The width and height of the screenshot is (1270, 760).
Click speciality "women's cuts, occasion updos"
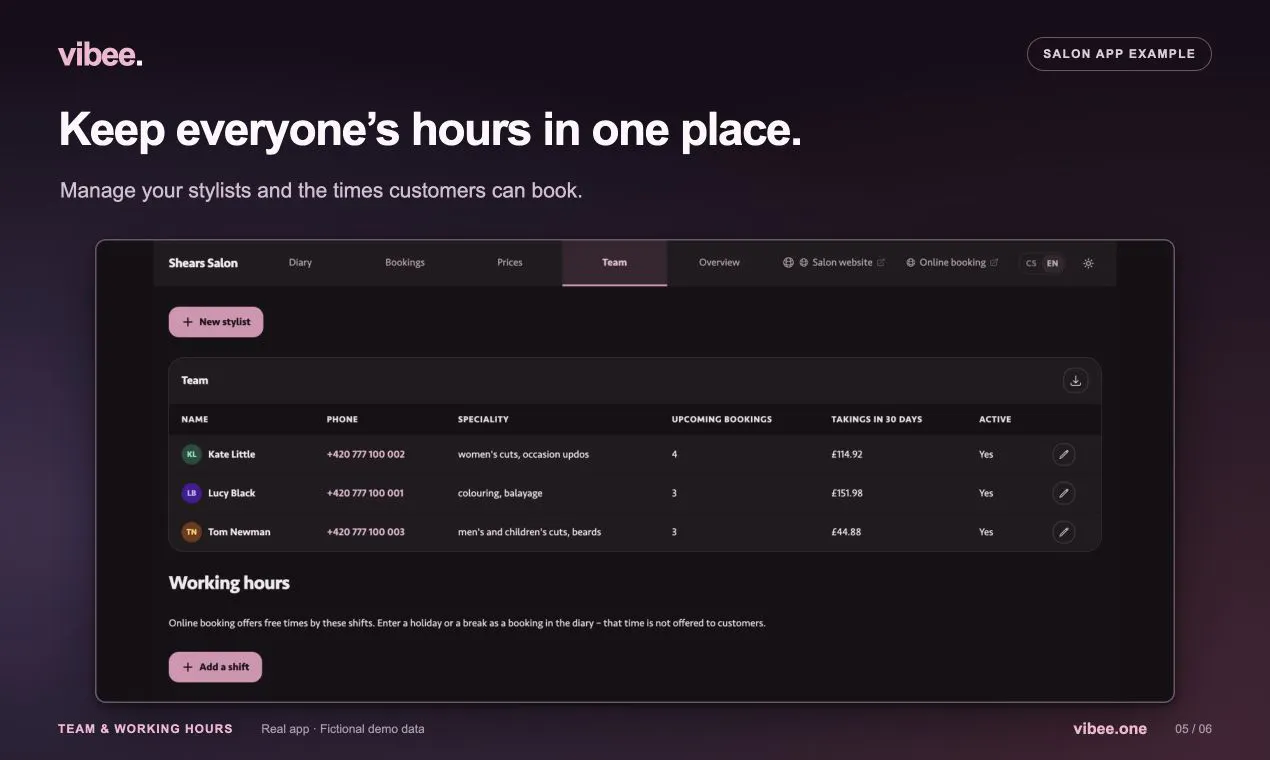click(523, 454)
